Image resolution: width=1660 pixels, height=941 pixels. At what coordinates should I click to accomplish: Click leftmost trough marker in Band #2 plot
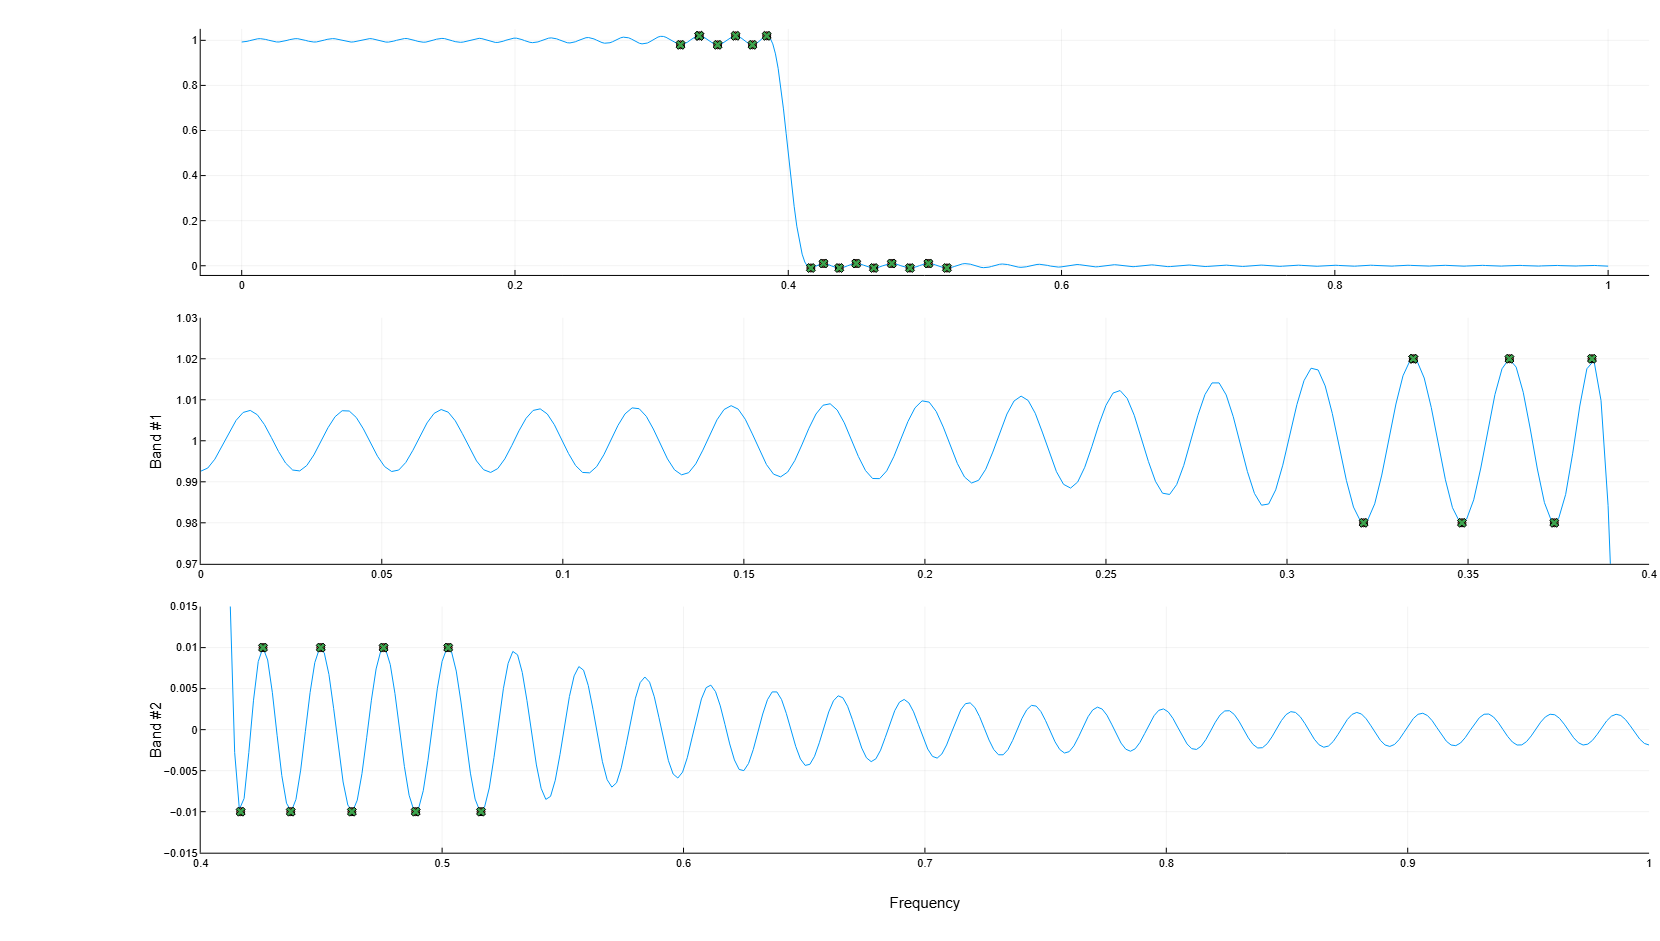tap(240, 812)
